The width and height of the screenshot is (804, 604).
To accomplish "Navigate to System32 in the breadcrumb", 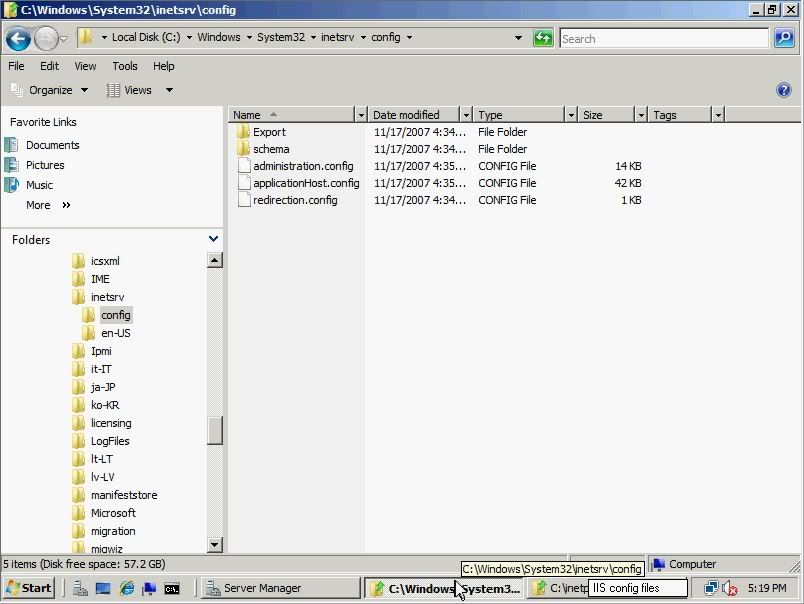I will (280, 37).
